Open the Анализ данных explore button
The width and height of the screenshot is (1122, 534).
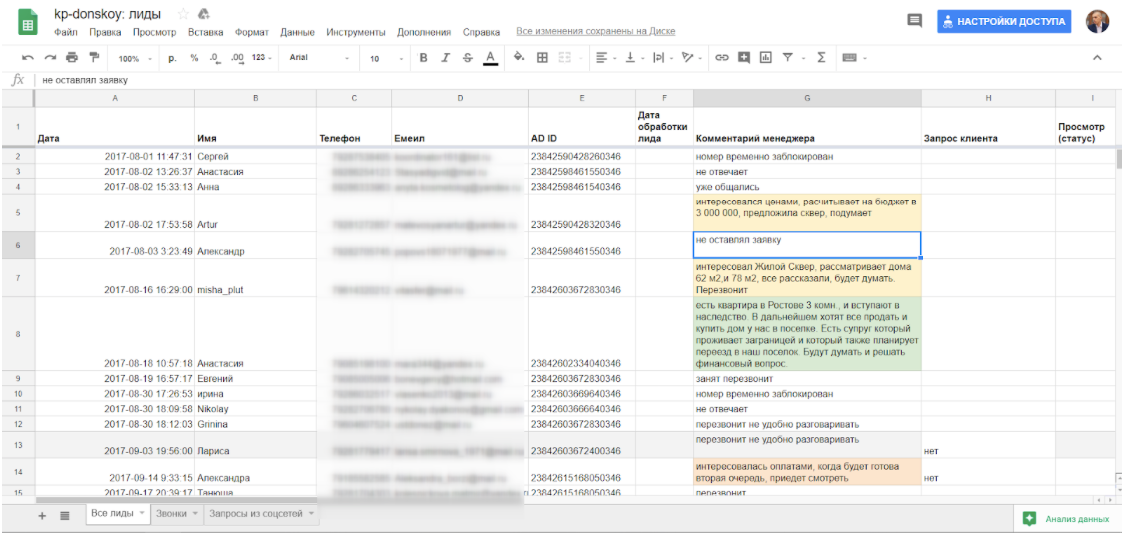(x=1066, y=519)
